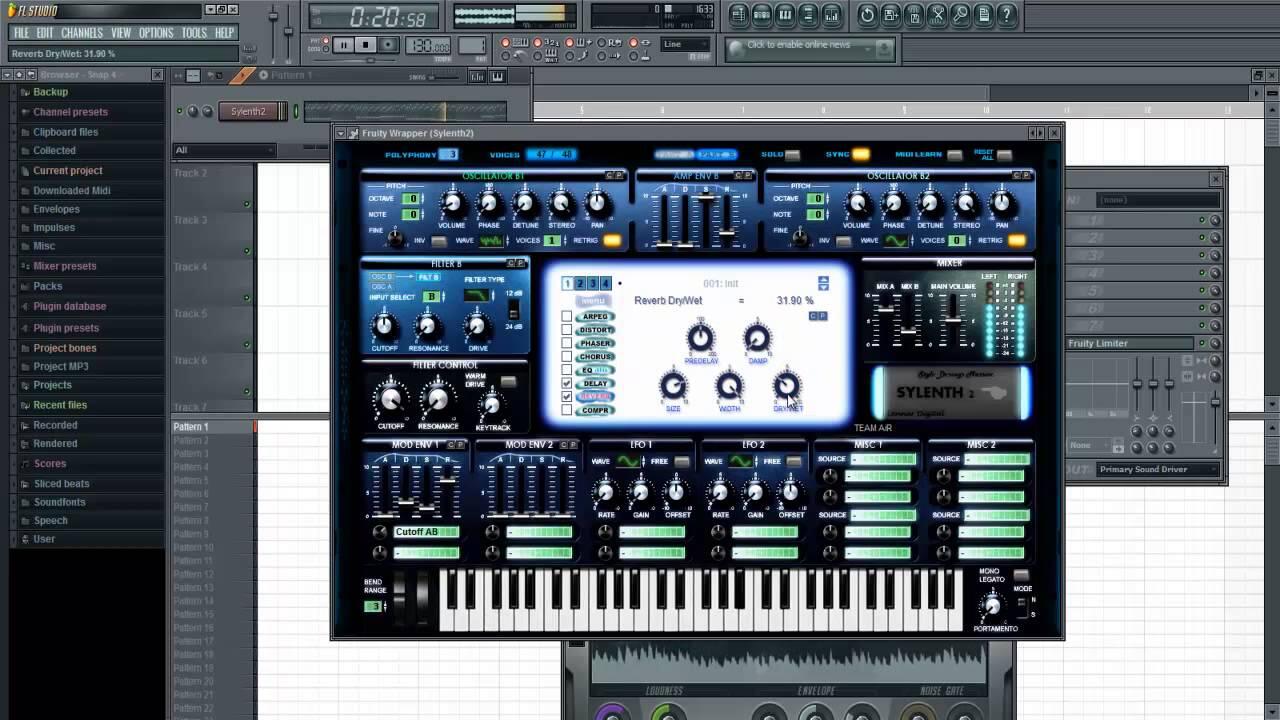The height and width of the screenshot is (720, 1280).
Task: Open the TOOLS menu
Action: coord(194,33)
